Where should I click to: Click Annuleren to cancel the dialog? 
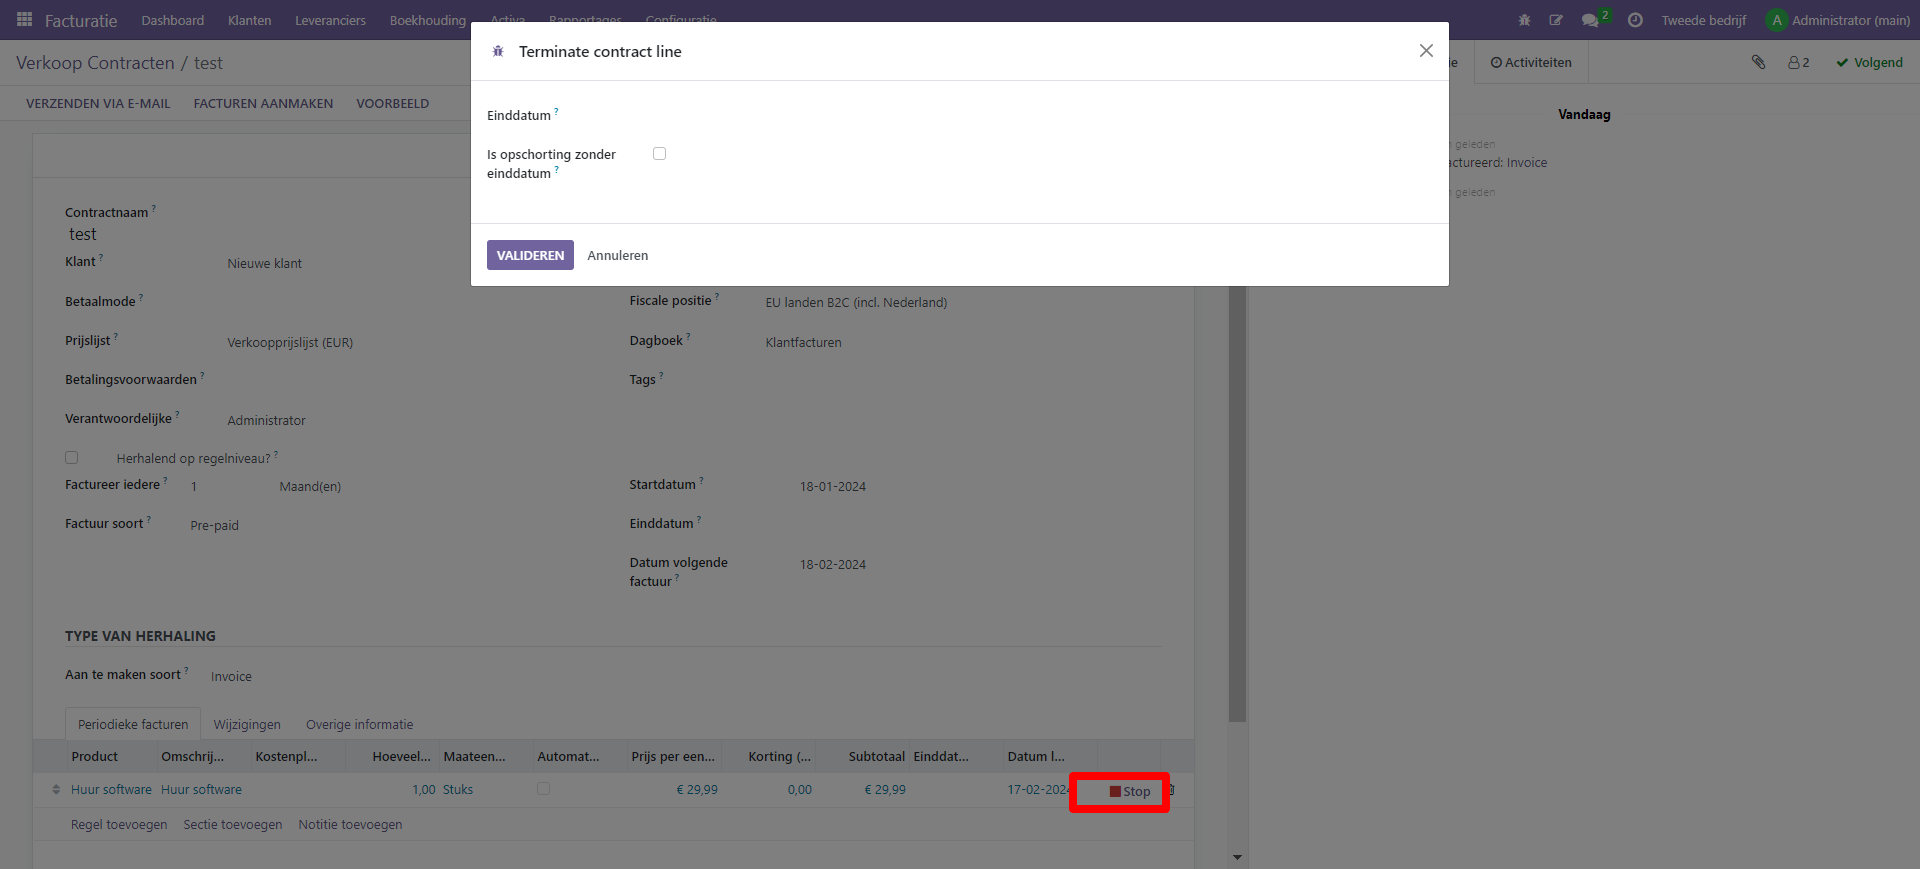[617, 255]
